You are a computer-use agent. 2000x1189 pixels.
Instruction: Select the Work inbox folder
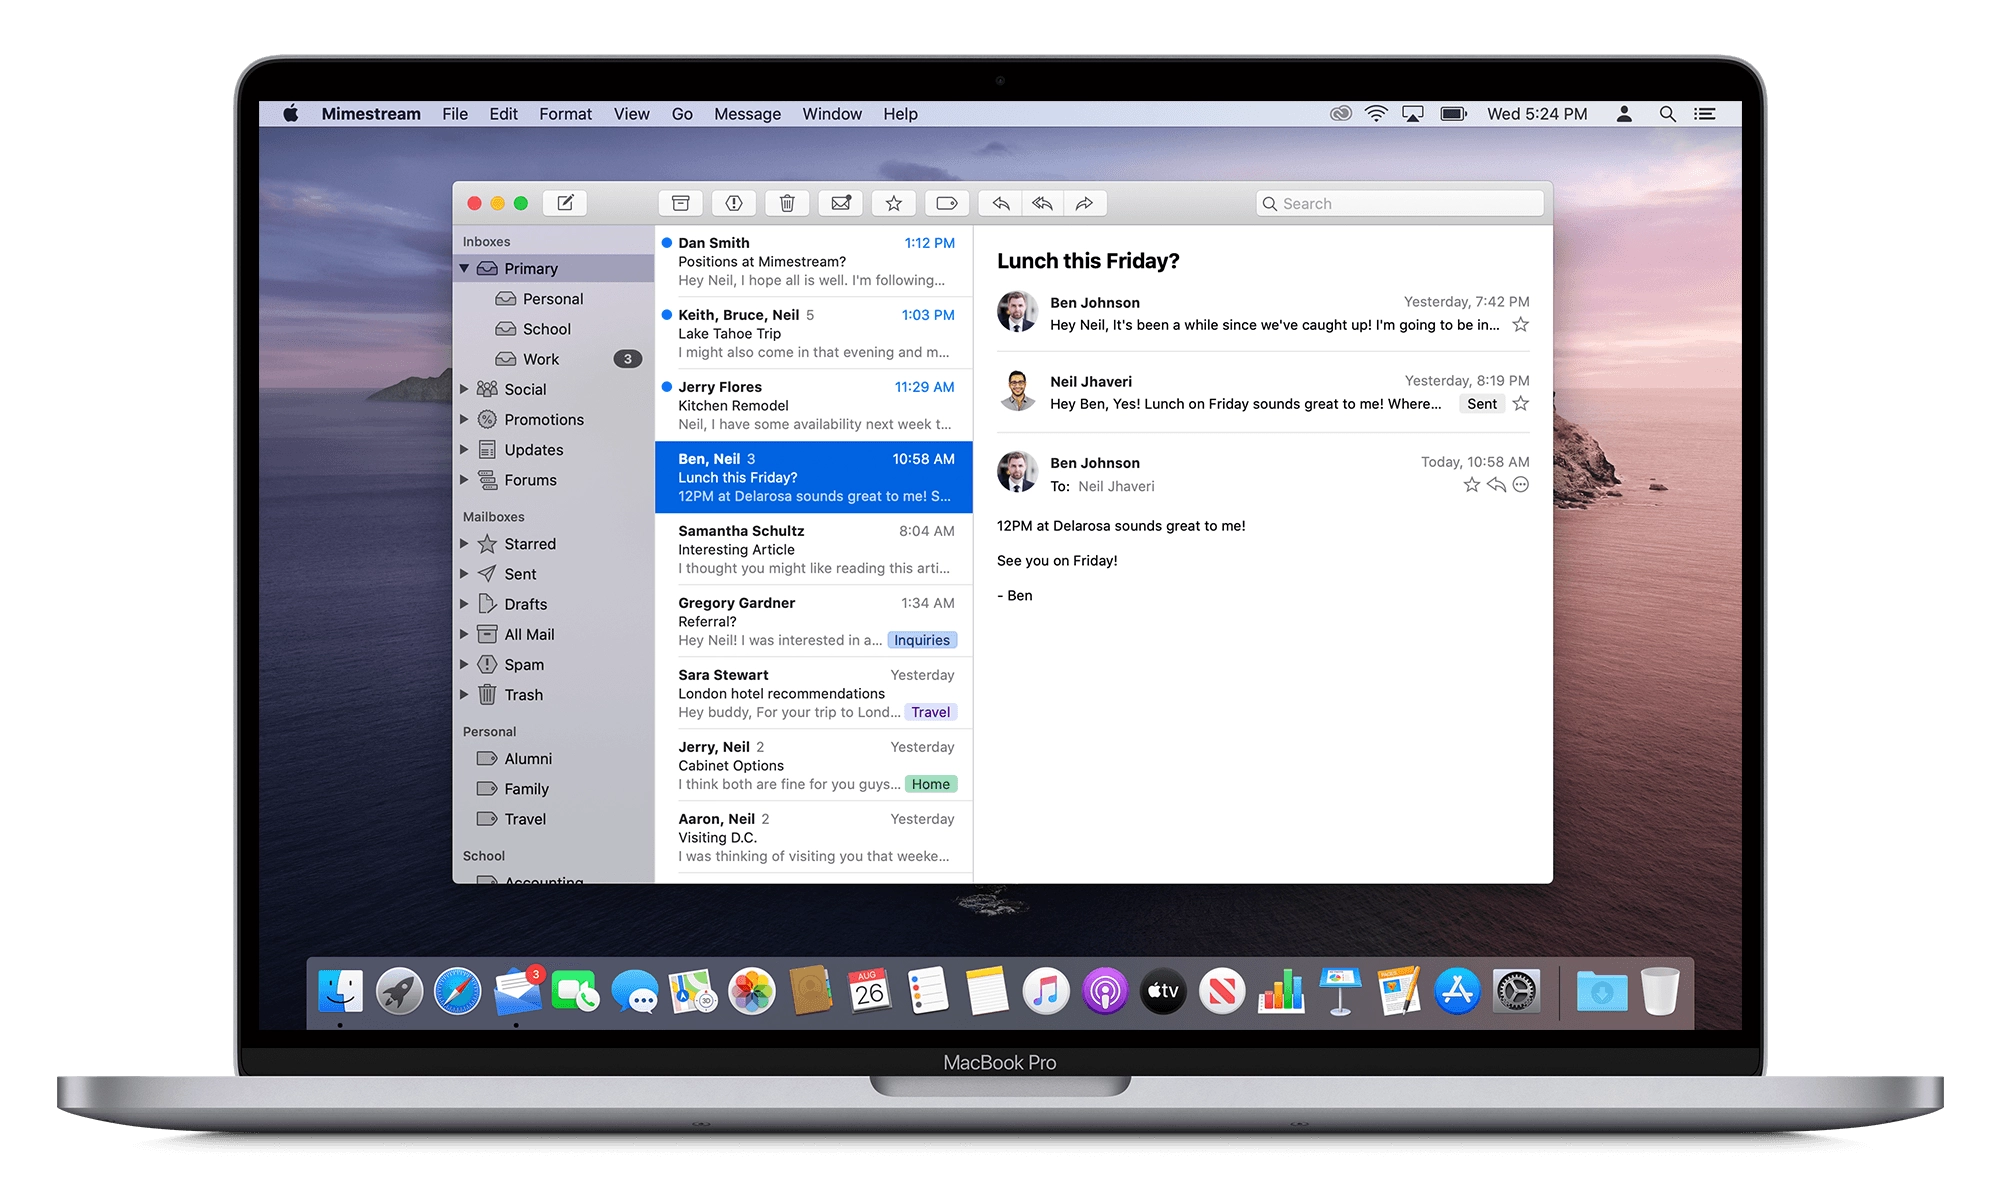coord(541,359)
